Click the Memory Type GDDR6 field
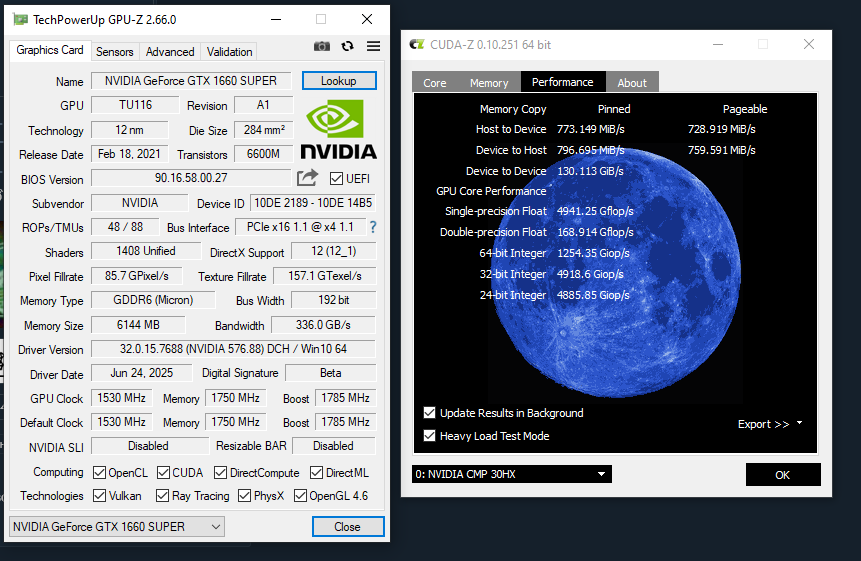This screenshot has height=561, width=861. 153,300
